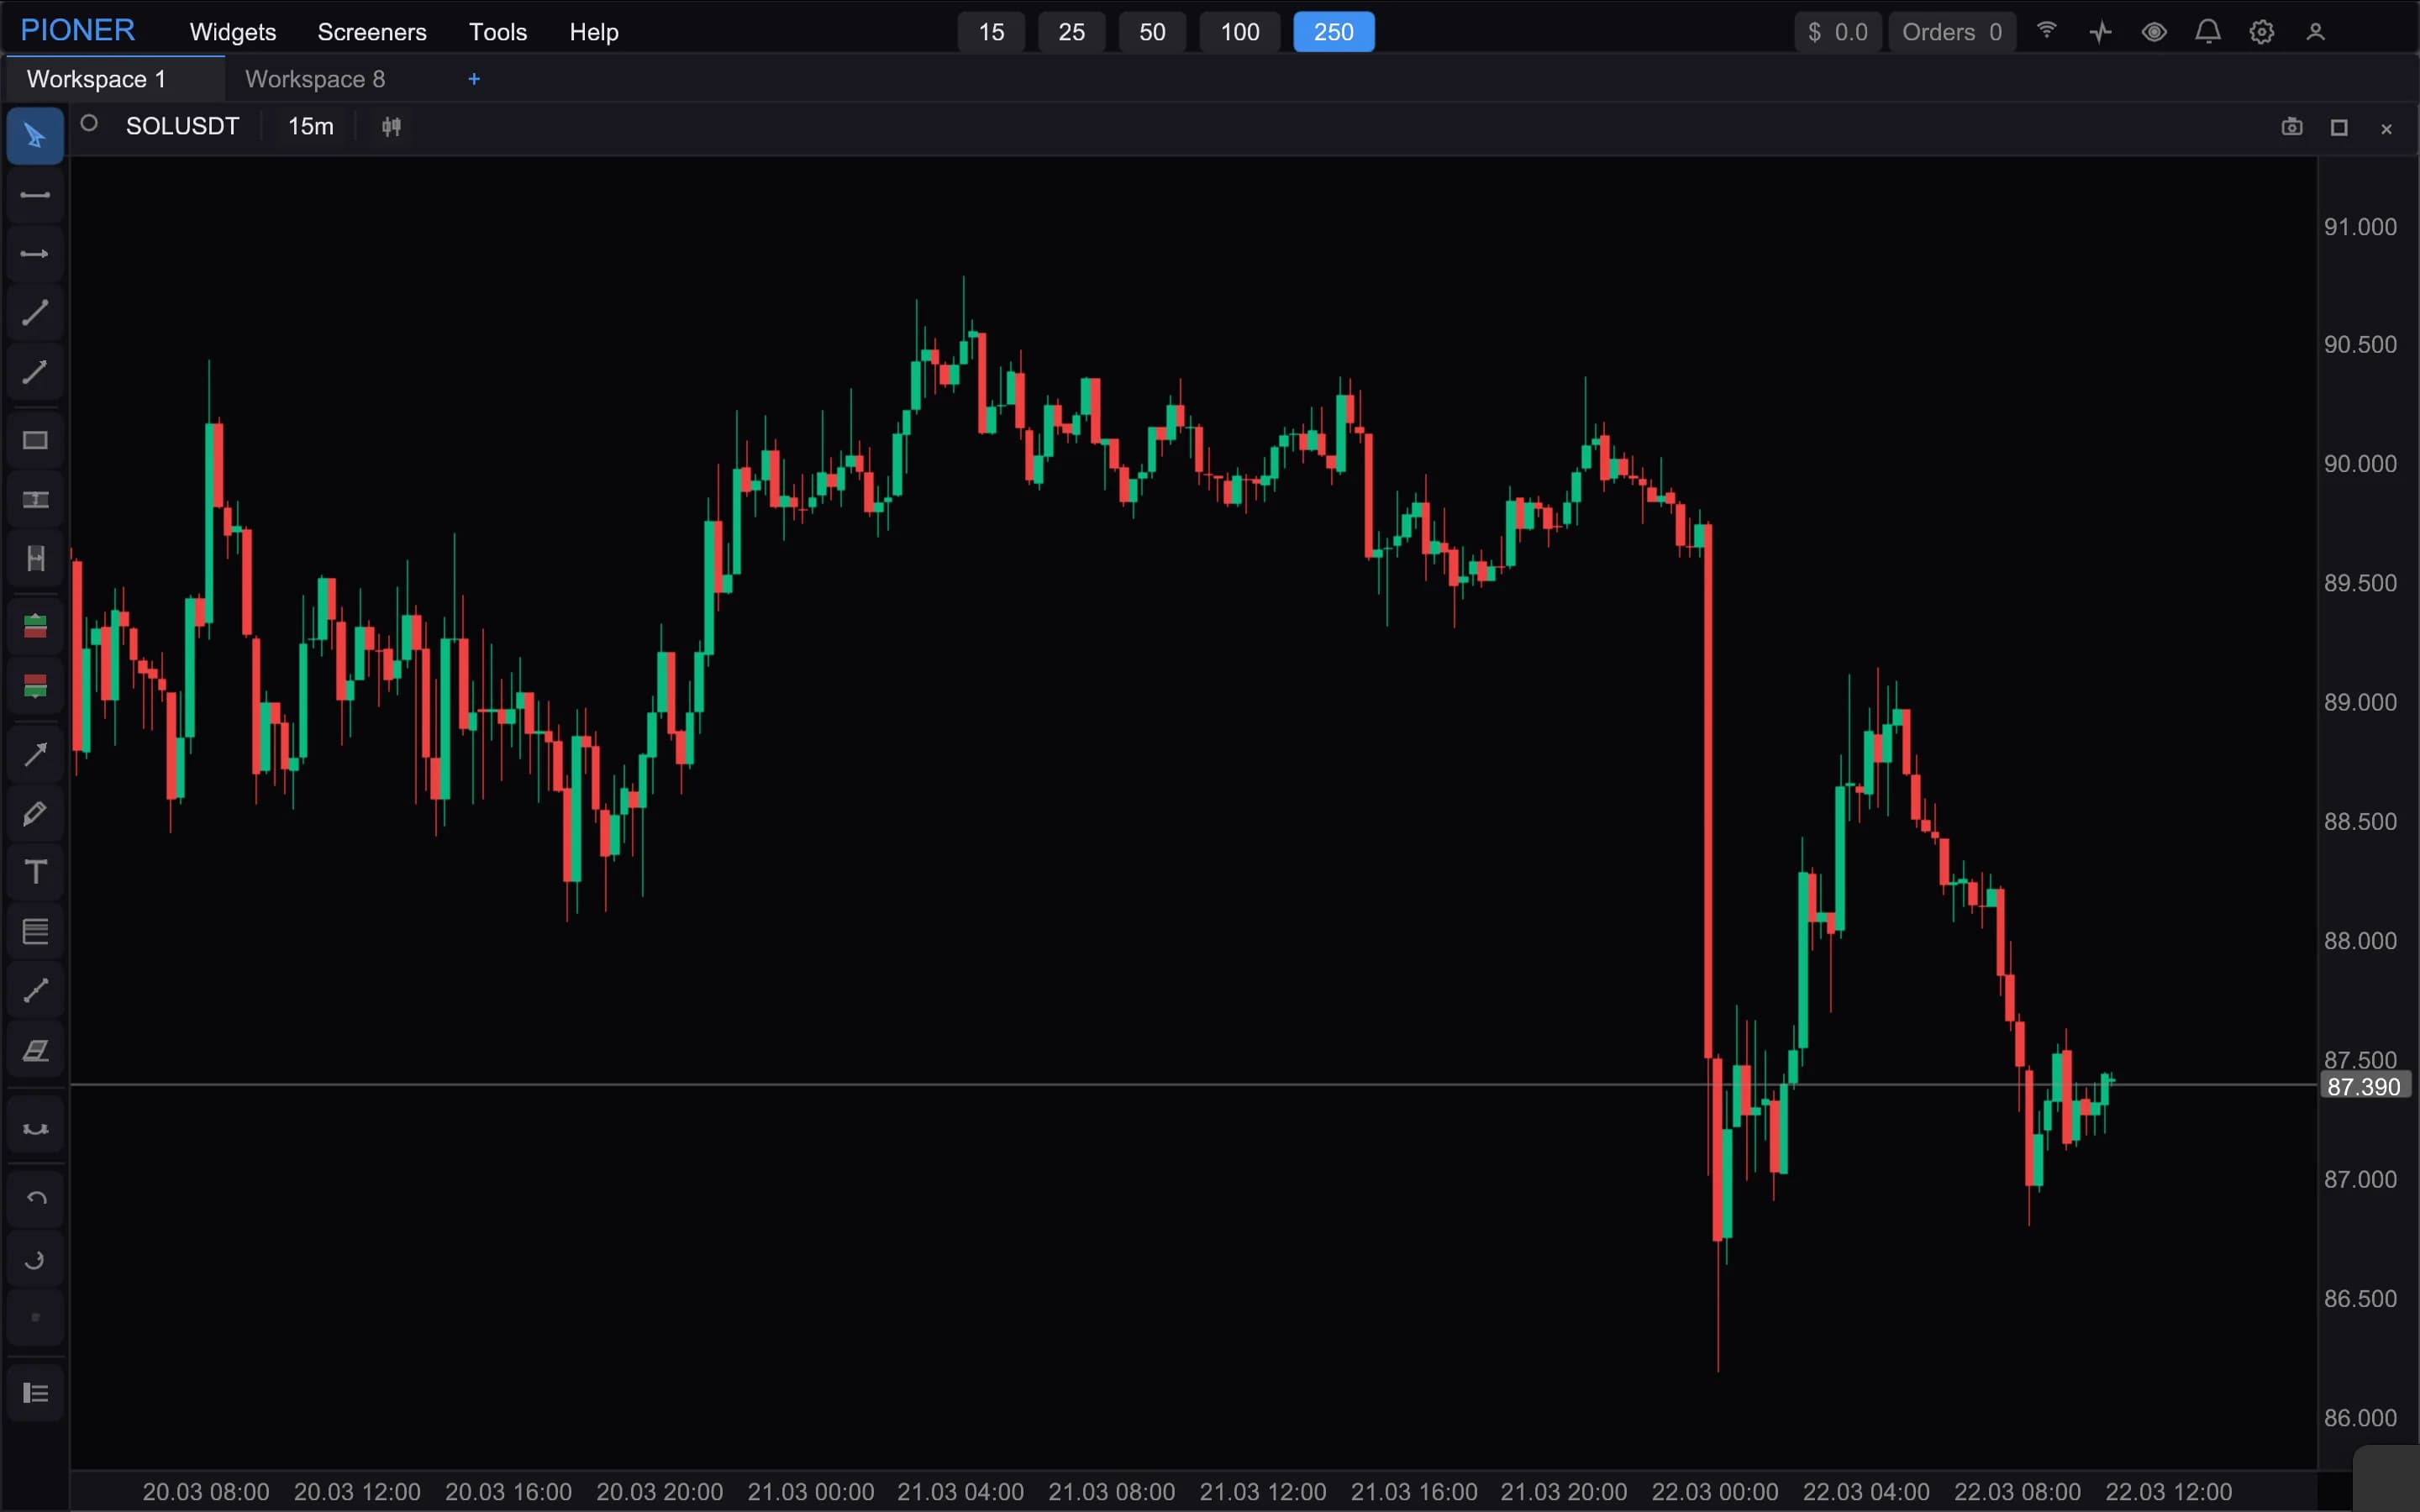
Task: Select the horizontal ray arrow tool
Action: (35, 254)
